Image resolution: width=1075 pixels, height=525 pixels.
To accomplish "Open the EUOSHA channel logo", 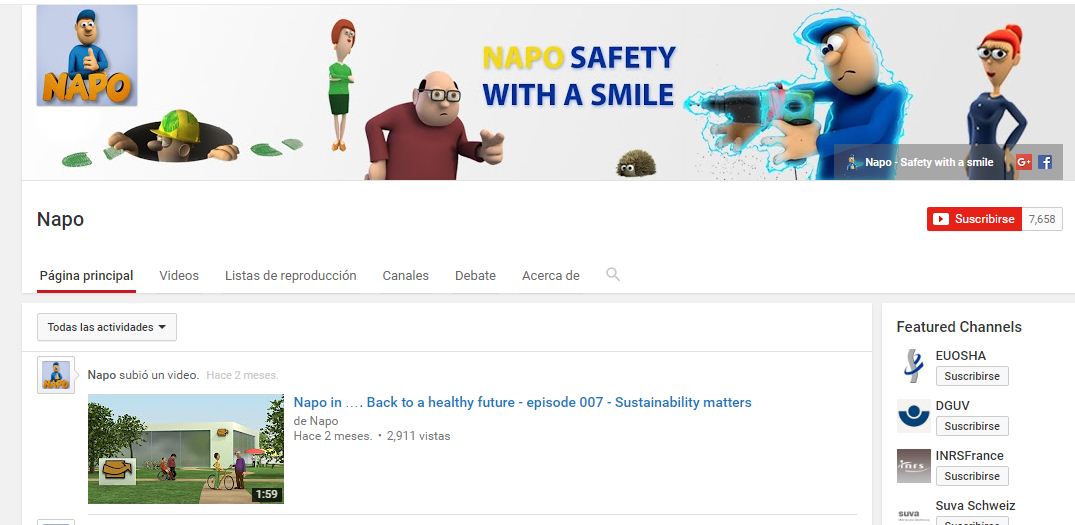I will 913,366.
